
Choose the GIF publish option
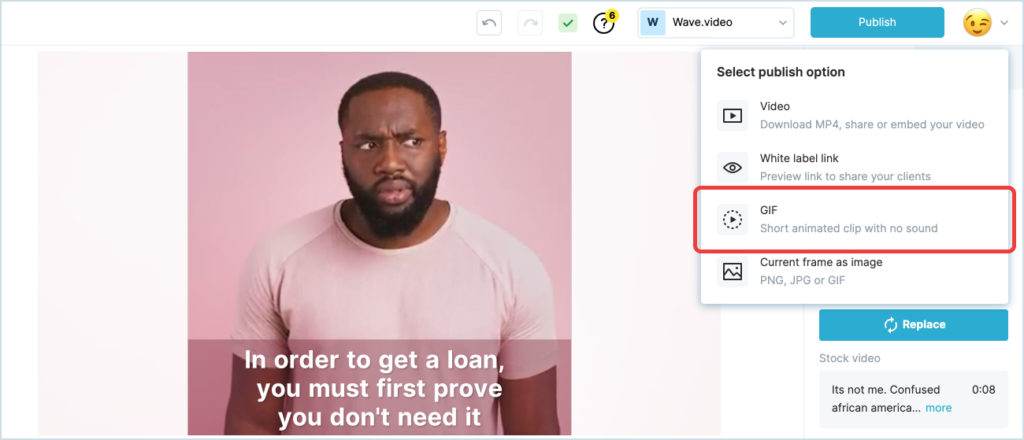855,219
